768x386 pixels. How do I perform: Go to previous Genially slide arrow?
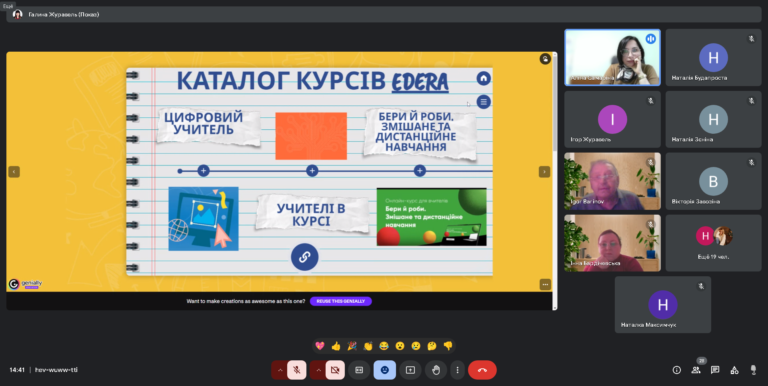pyautogui.click(x=14, y=172)
